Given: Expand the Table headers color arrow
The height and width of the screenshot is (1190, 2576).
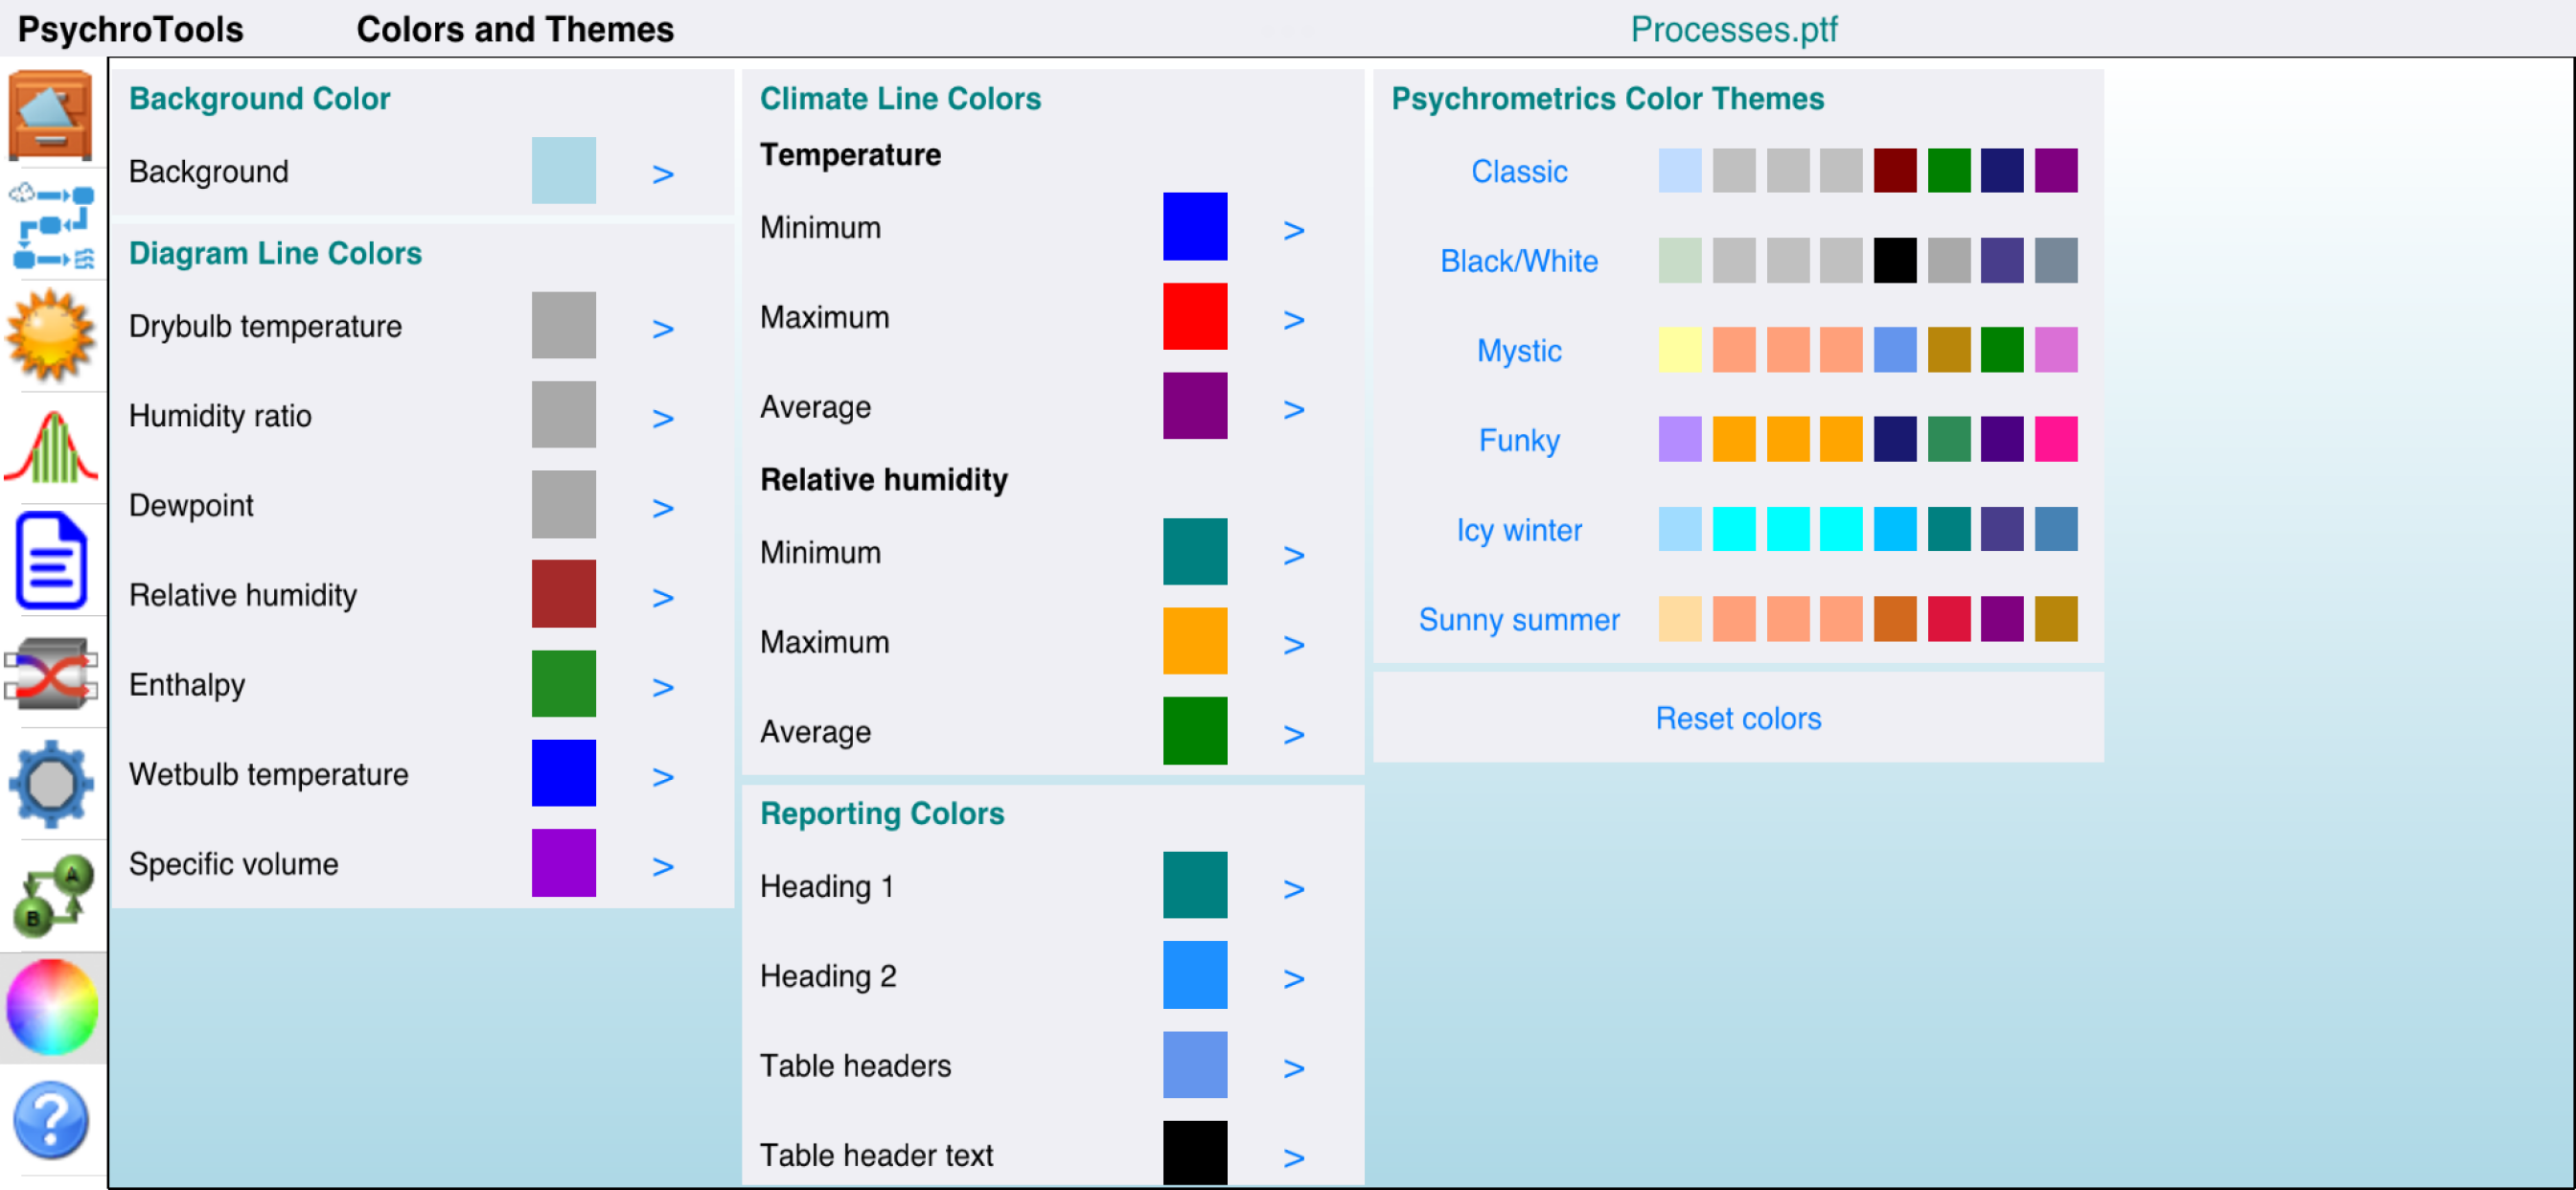Looking at the screenshot, I should pyautogui.click(x=1293, y=1068).
